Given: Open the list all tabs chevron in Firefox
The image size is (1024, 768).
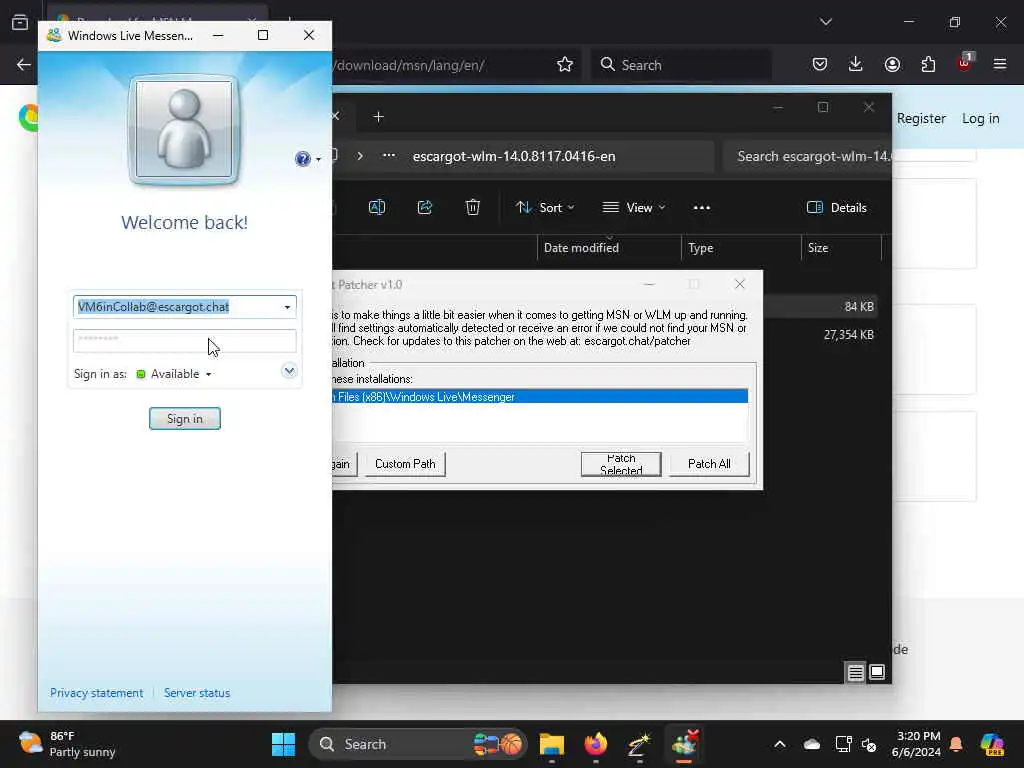Looking at the screenshot, I should [x=825, y=22].
